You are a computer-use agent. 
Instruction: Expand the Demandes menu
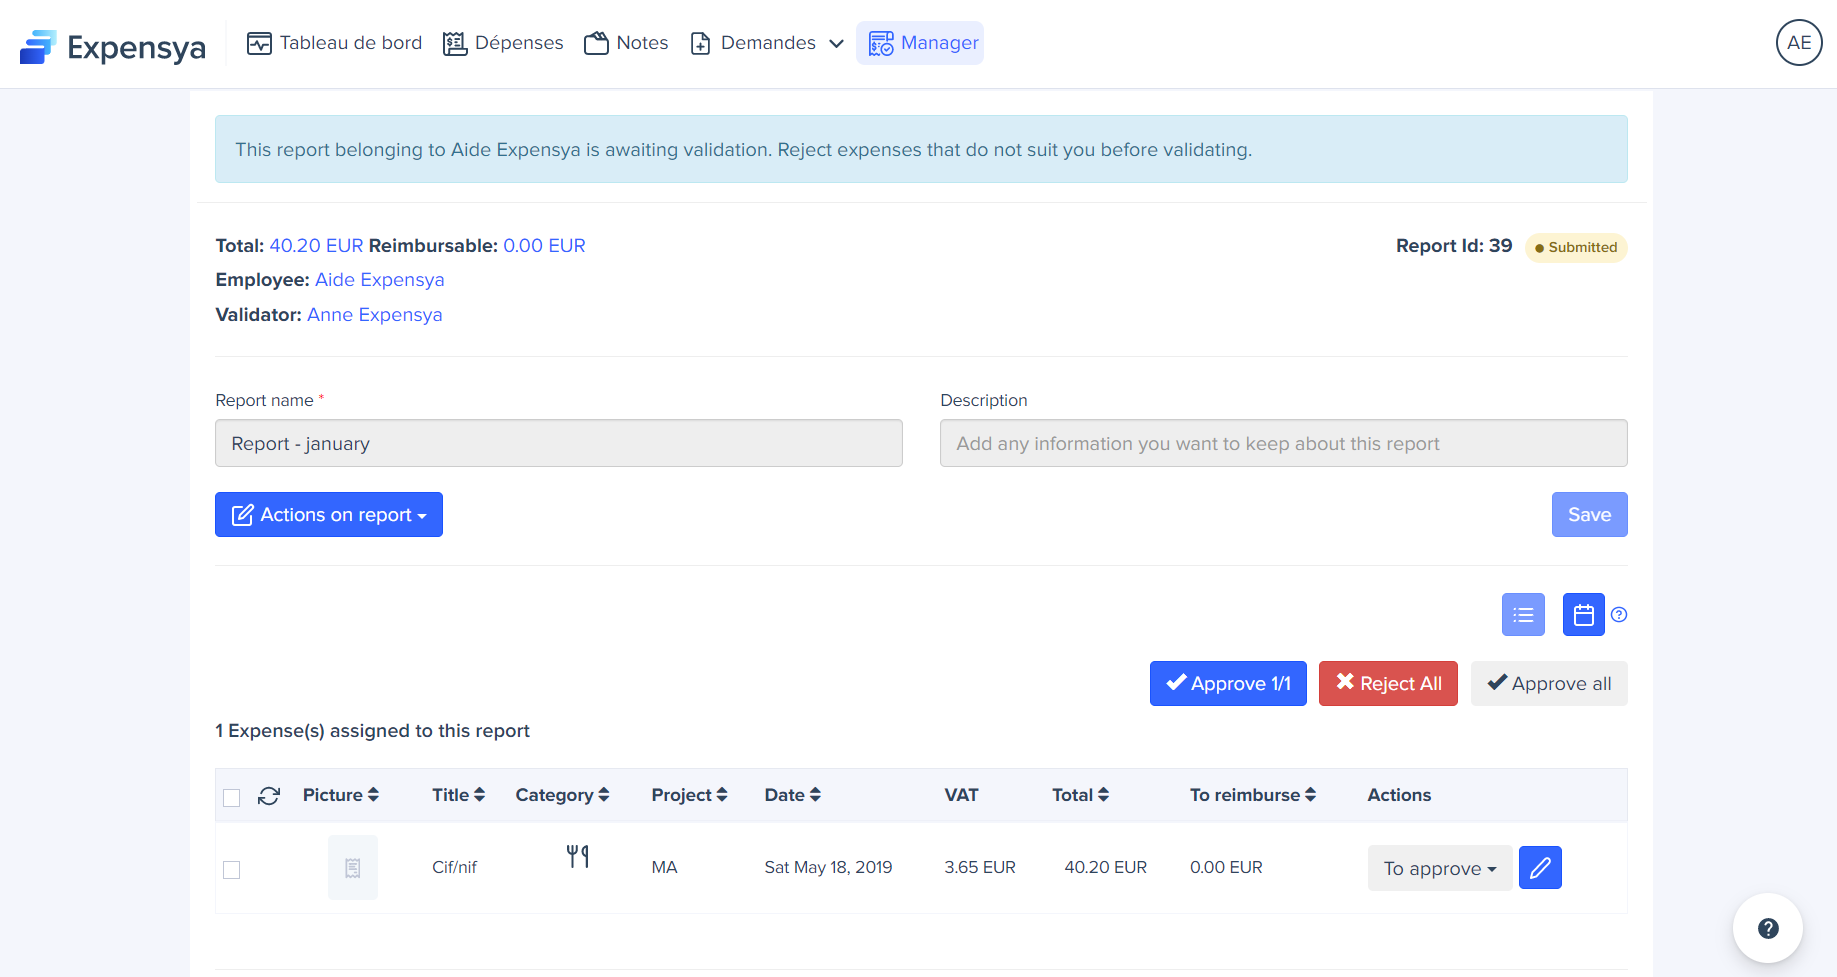(767, 43)
